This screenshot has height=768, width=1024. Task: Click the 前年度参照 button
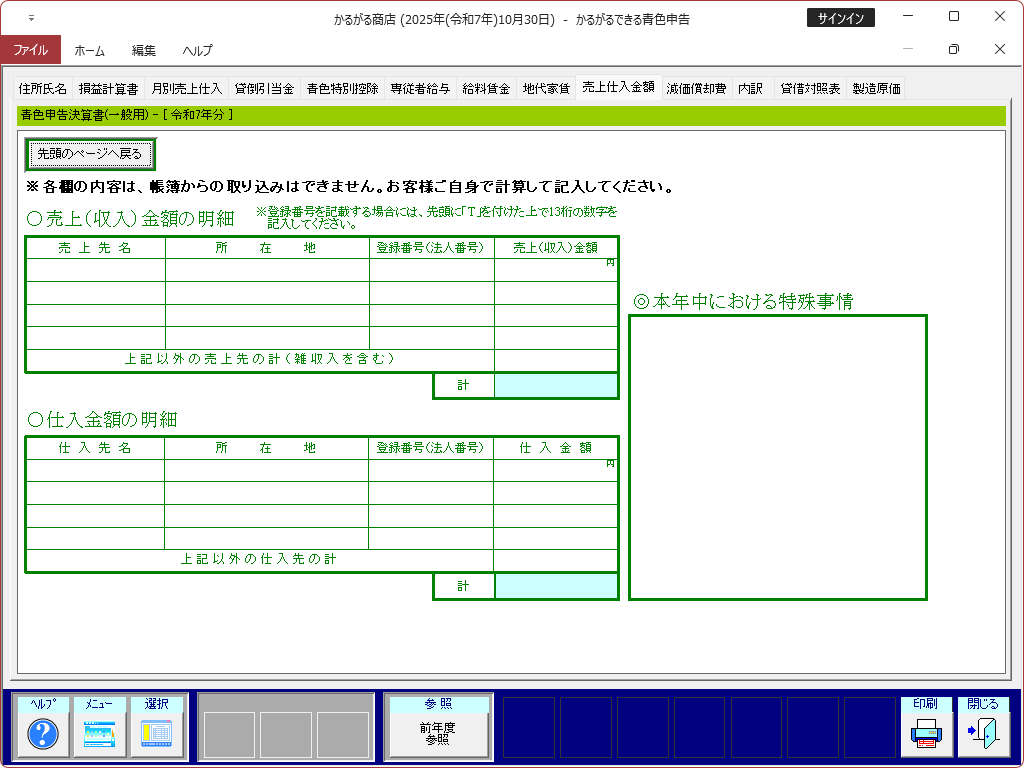437,735
